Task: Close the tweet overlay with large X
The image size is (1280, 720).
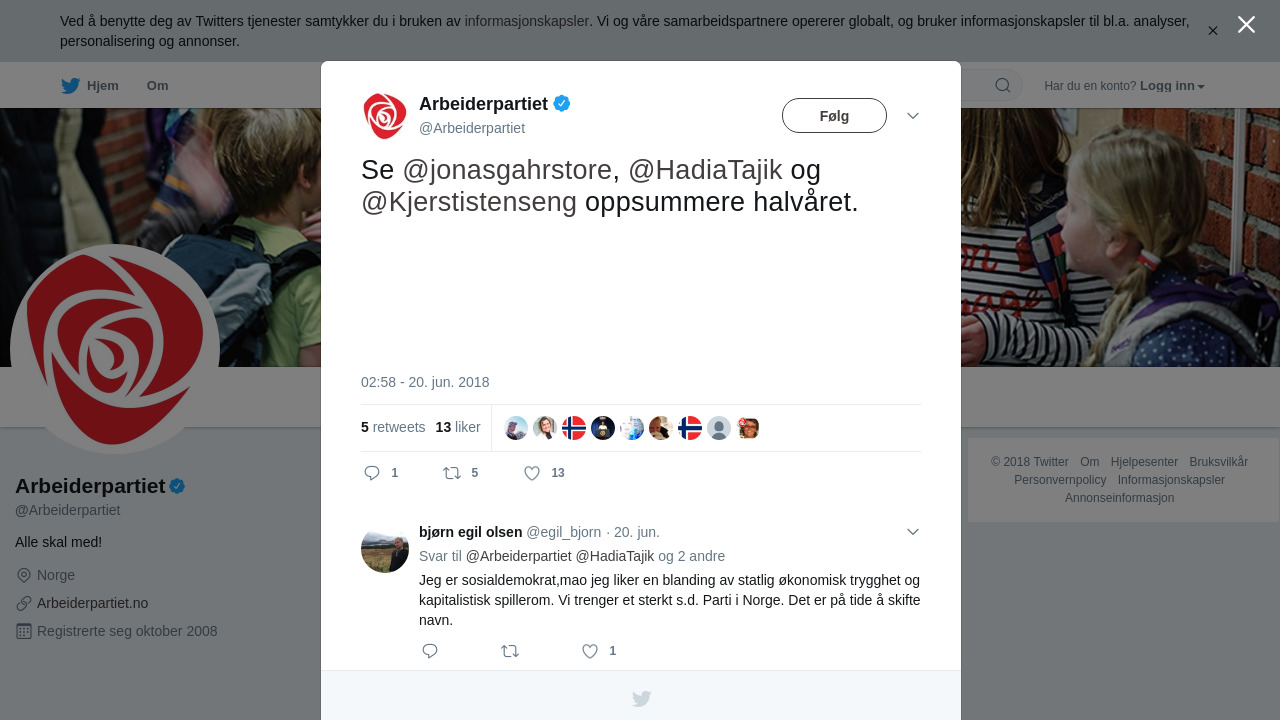Action: [x=1246, y=24]
